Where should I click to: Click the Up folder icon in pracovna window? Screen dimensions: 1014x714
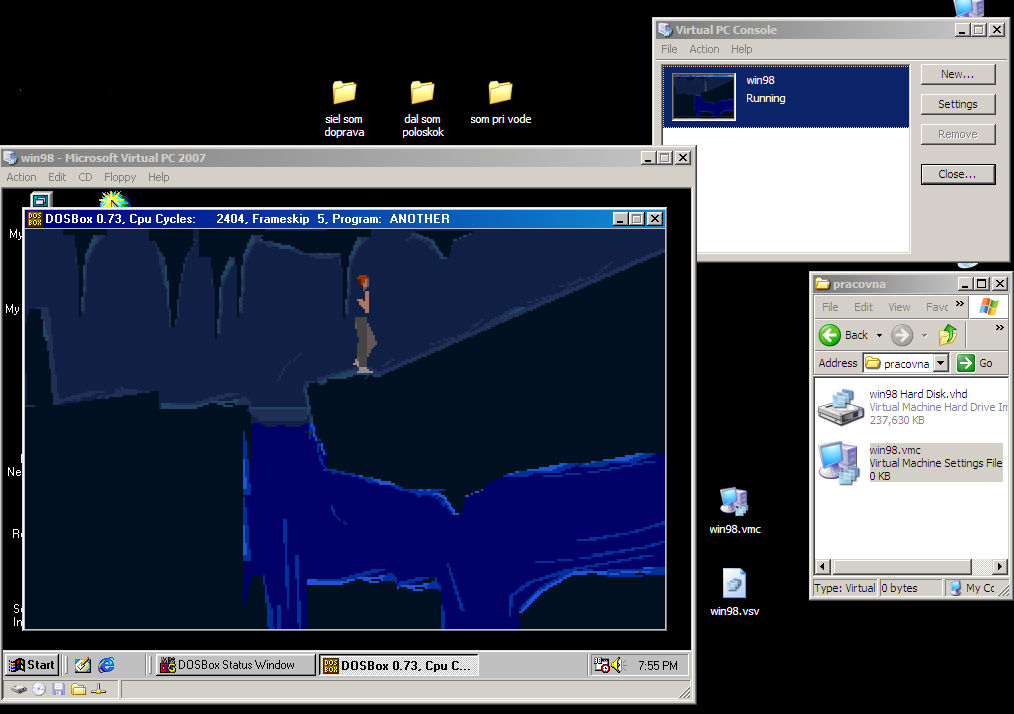[948, 335]
